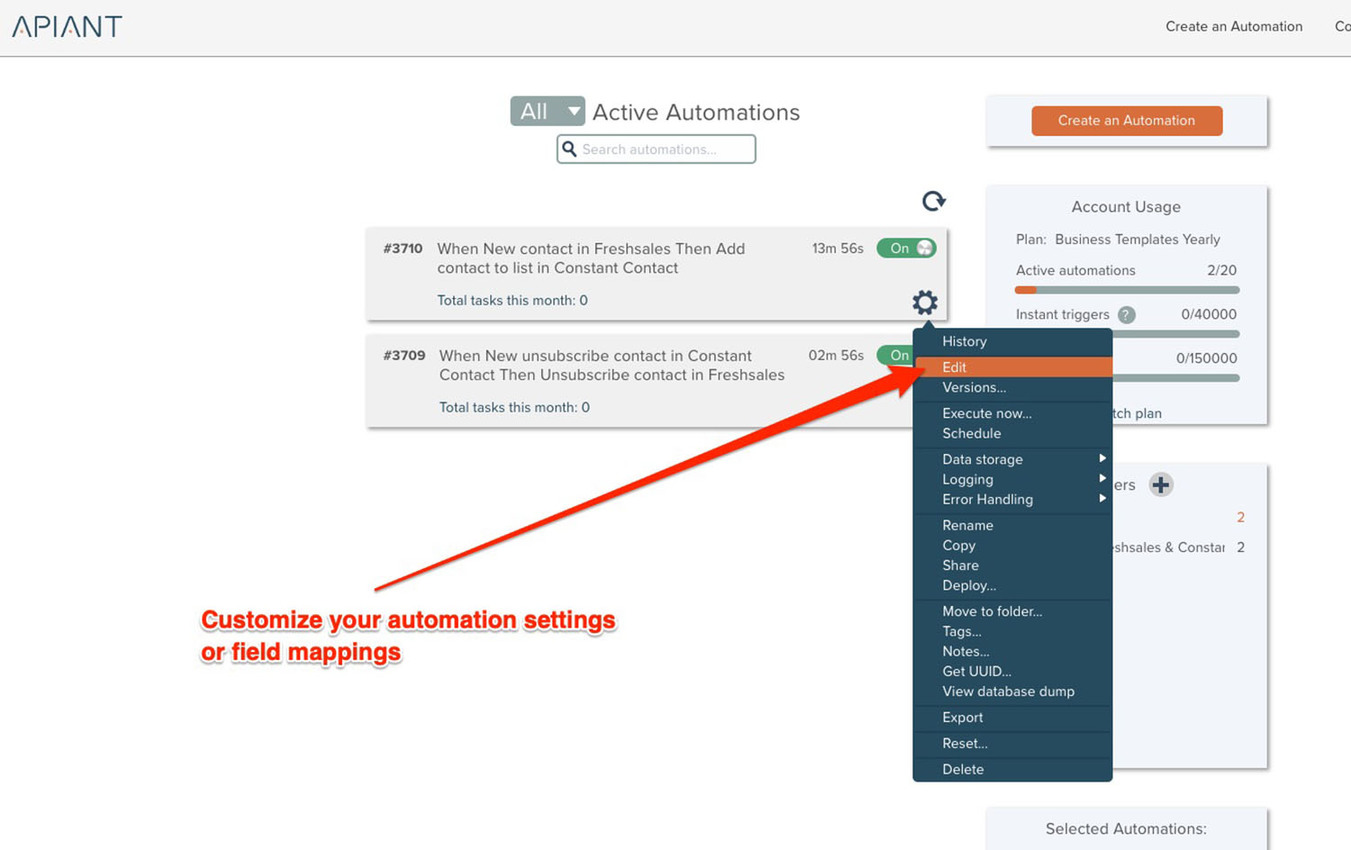Click the APIANT logo
Screen dimensions: 1351x850
click(x=67, y=27)
